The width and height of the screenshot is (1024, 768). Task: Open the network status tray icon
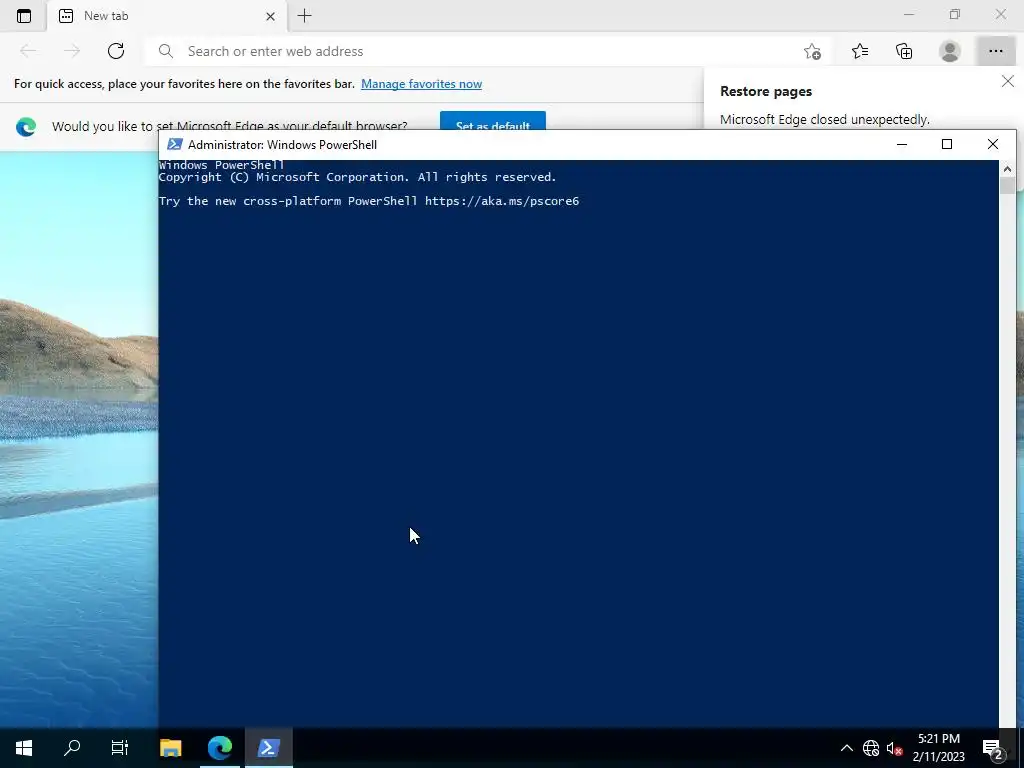[871, 748]
